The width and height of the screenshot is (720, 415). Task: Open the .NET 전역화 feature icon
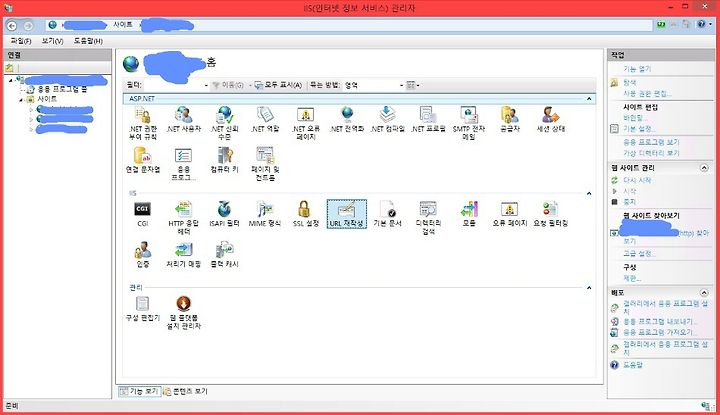point(347,119)
